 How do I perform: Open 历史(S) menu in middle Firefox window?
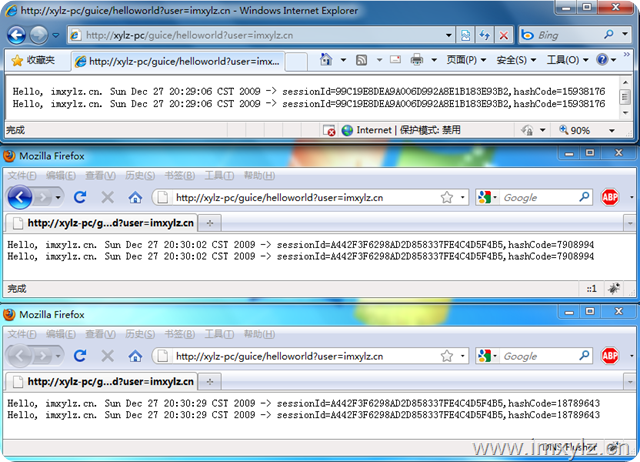click(x=140, y=175)
